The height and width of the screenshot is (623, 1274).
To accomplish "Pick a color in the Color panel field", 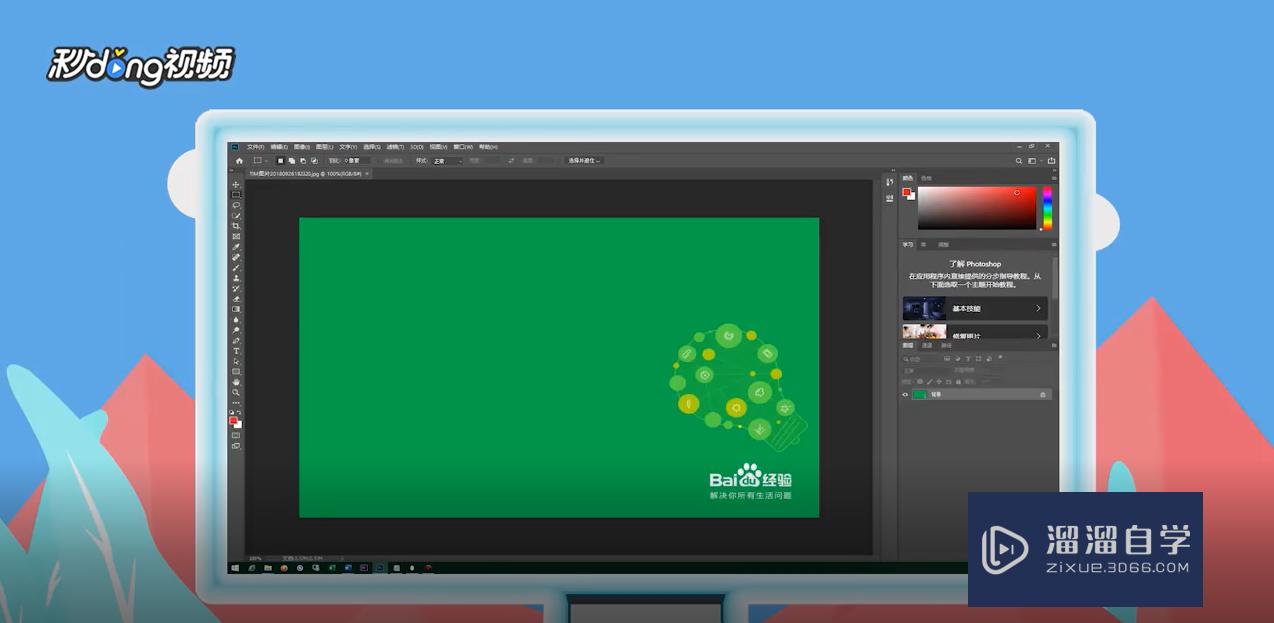I will [x=977, y=208].
